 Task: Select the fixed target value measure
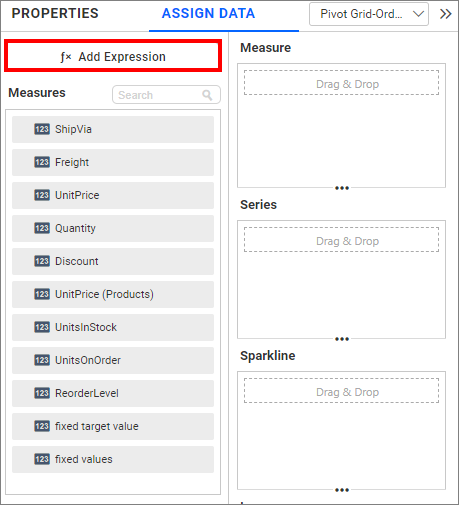tap(113, 426)
